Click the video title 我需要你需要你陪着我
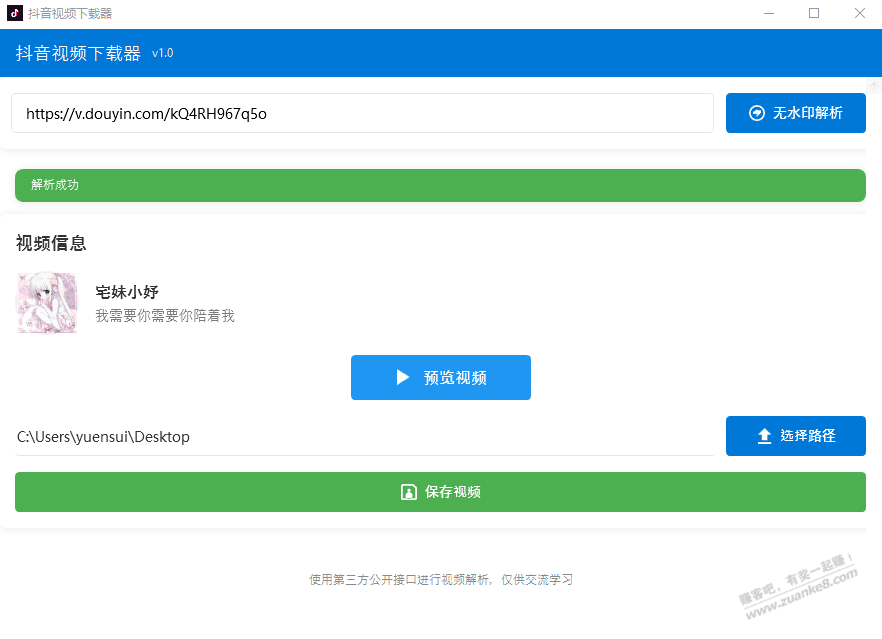The image size is (882, 639). 165,316
